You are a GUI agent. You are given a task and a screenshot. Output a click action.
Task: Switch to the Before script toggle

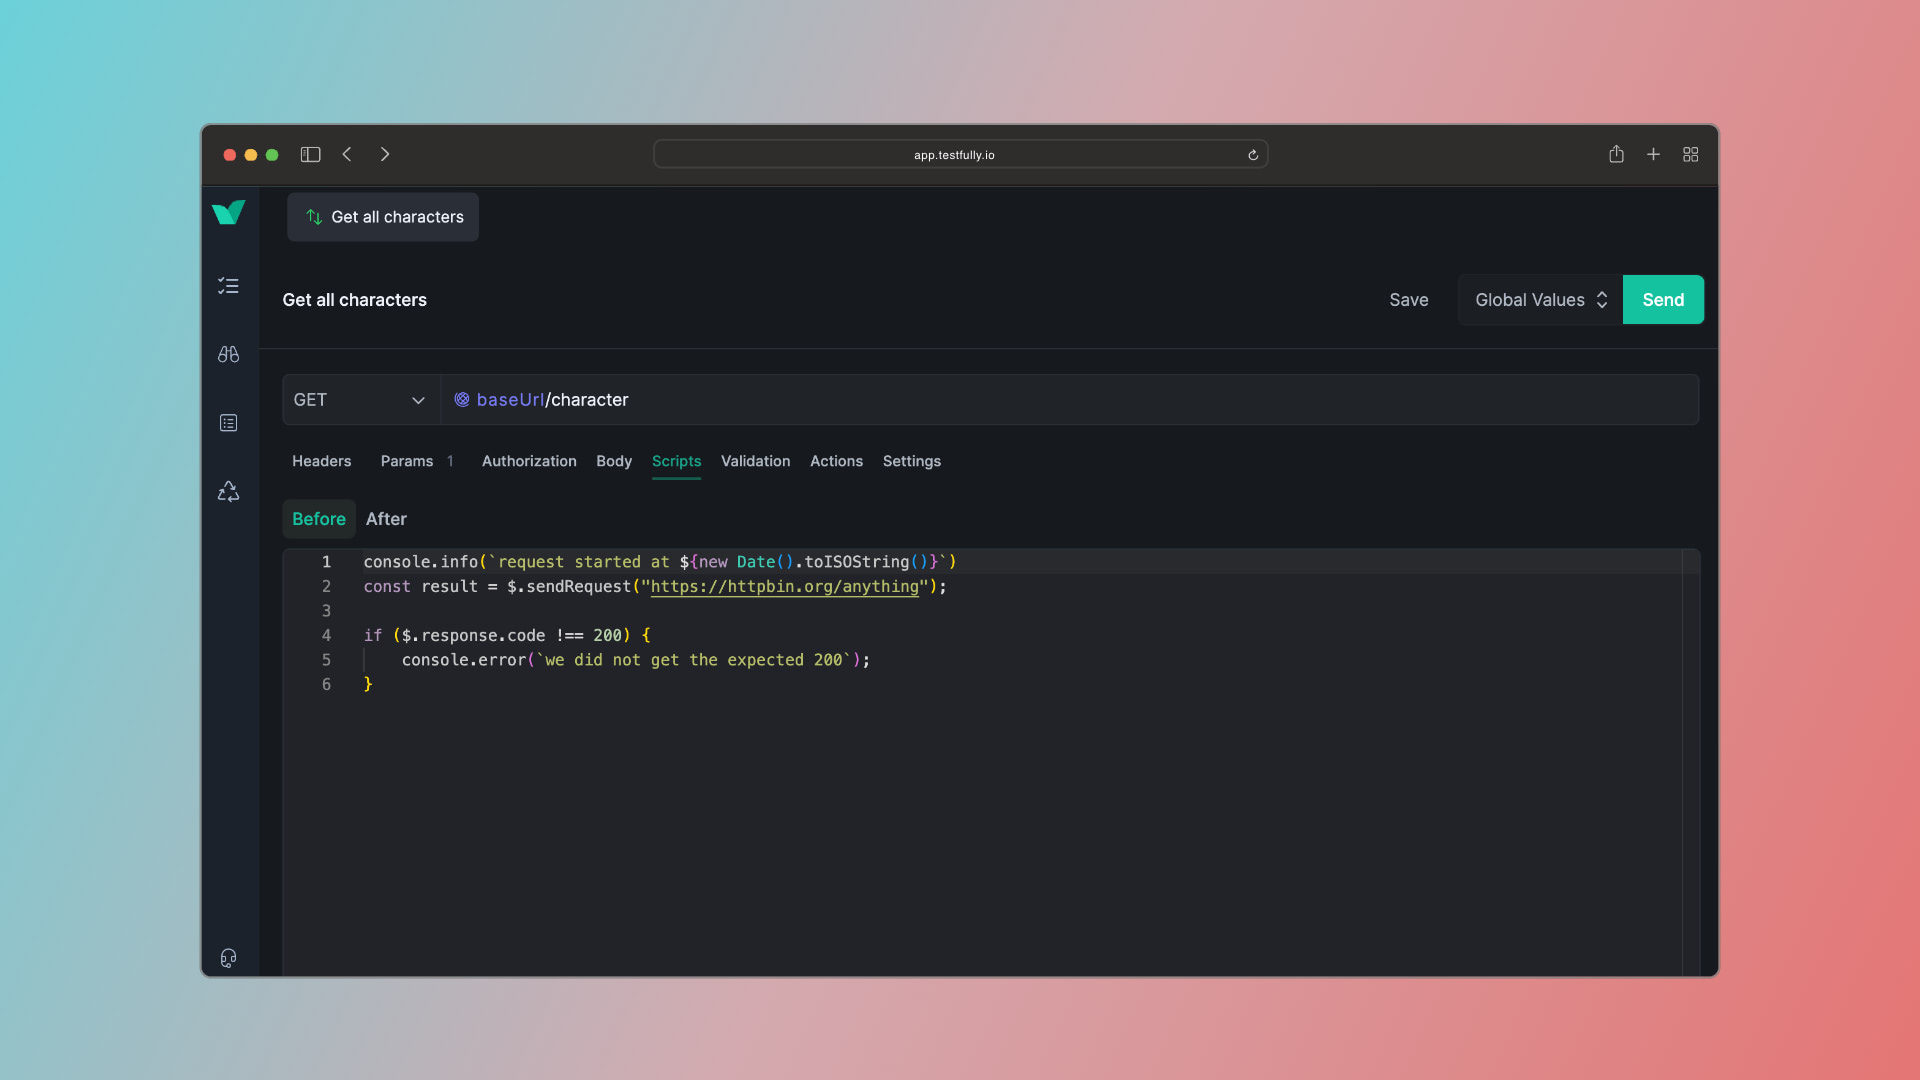pyautogui.click(x=318, y=518)
